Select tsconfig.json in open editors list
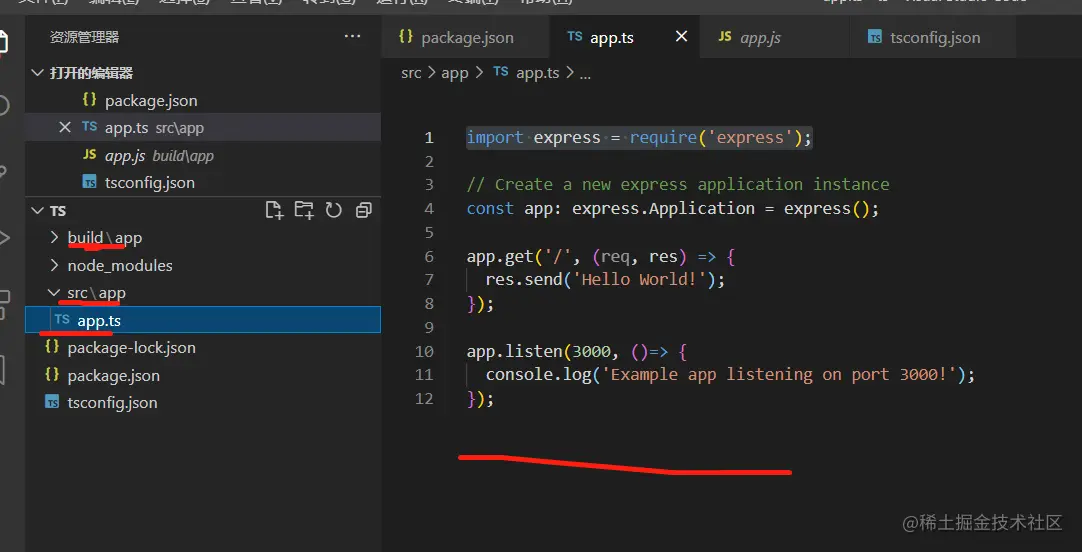The width and height of the screenshot is (1082, 552). (203, 183)
